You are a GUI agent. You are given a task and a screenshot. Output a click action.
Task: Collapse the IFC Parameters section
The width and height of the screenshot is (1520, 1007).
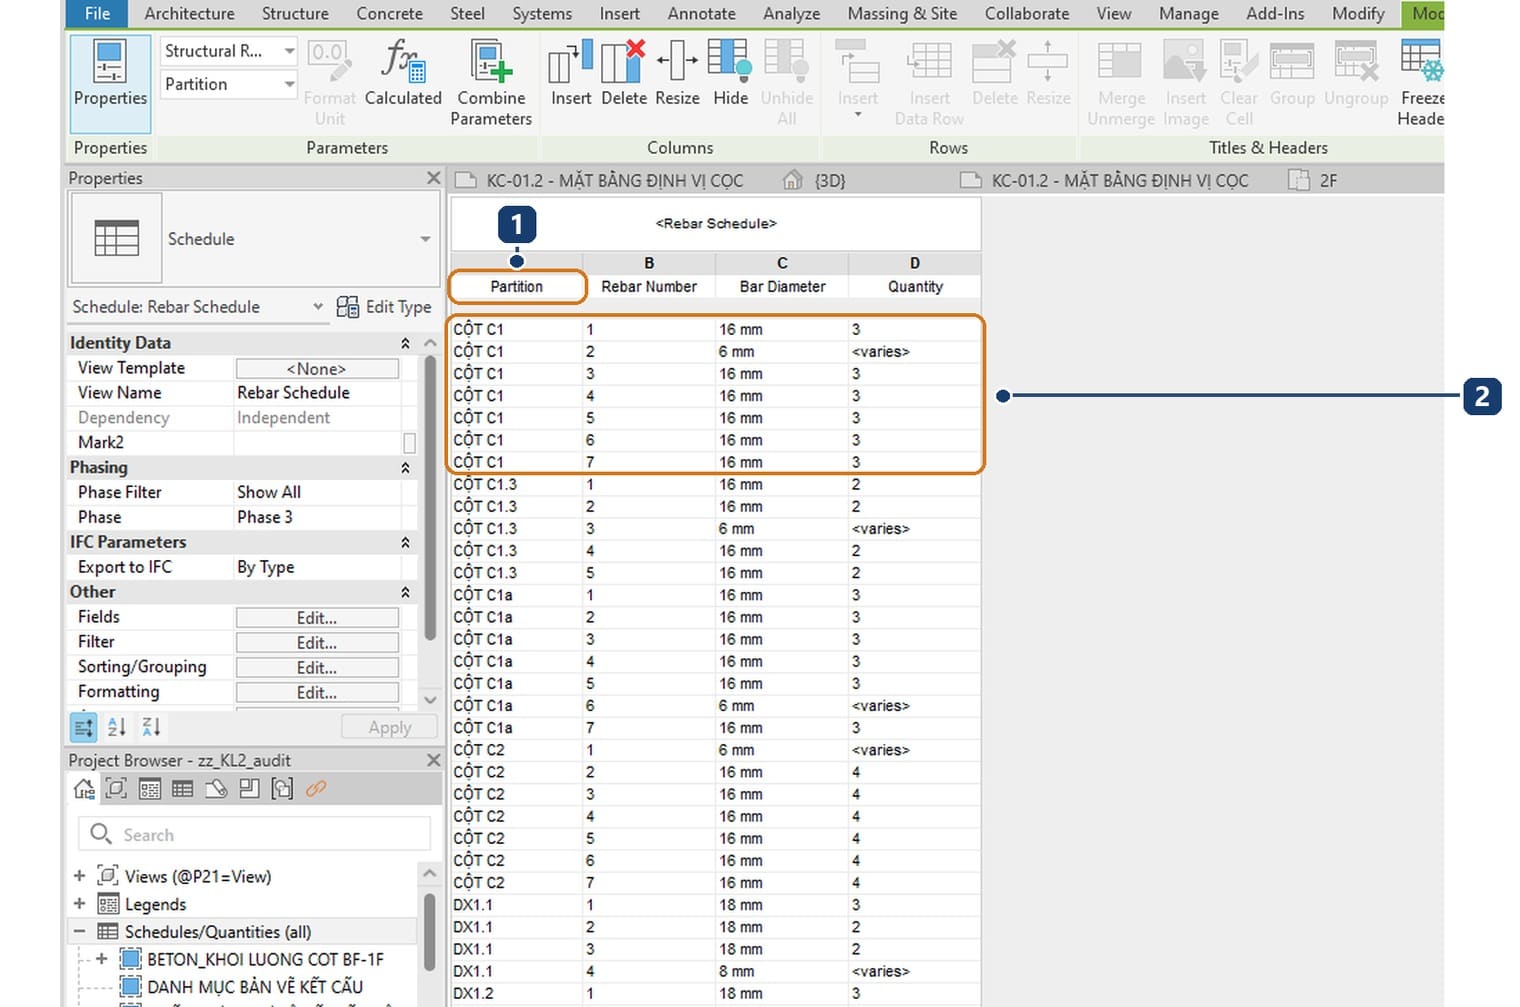(x=405, y=542)
